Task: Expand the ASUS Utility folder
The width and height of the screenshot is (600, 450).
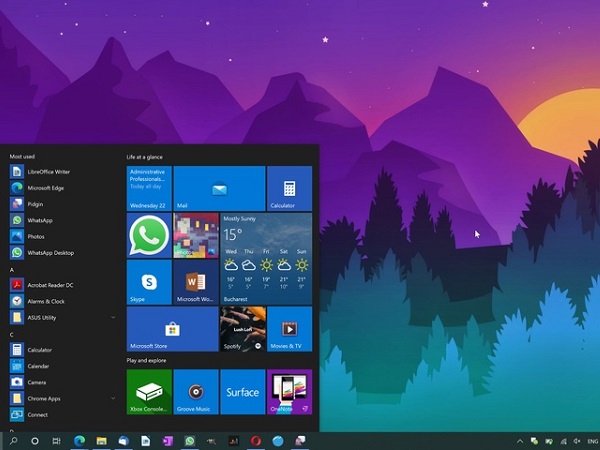Action: pyautogui.click(x=61, y=317)
